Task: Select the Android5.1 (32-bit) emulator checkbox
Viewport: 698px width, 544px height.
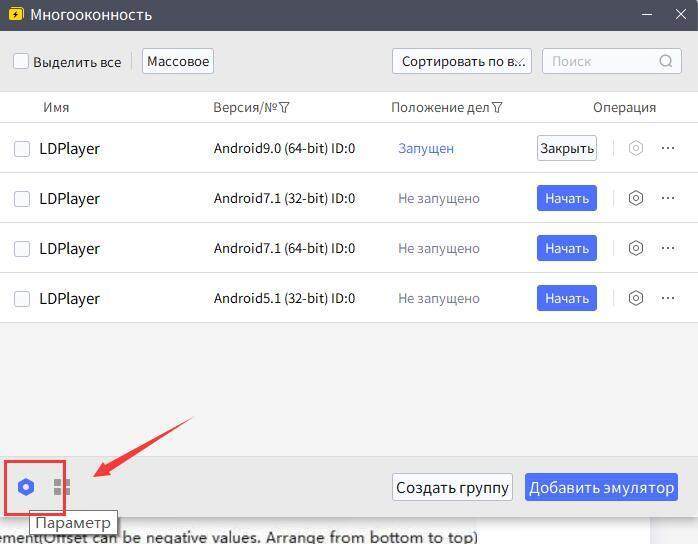Action: [x=22, y=299]
